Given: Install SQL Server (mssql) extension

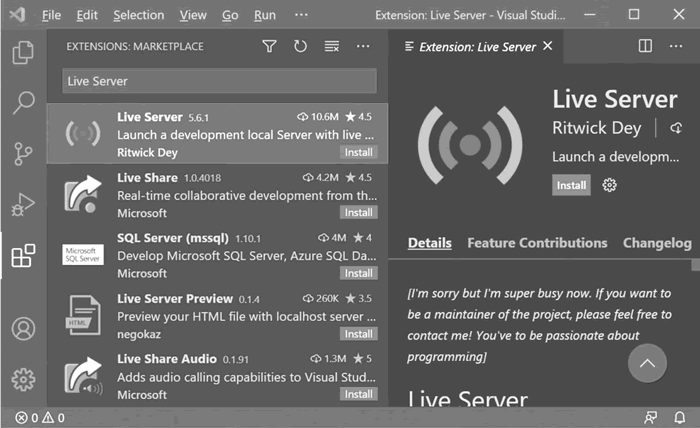Looking at the screenshot, I should click(x=358, y=273).
